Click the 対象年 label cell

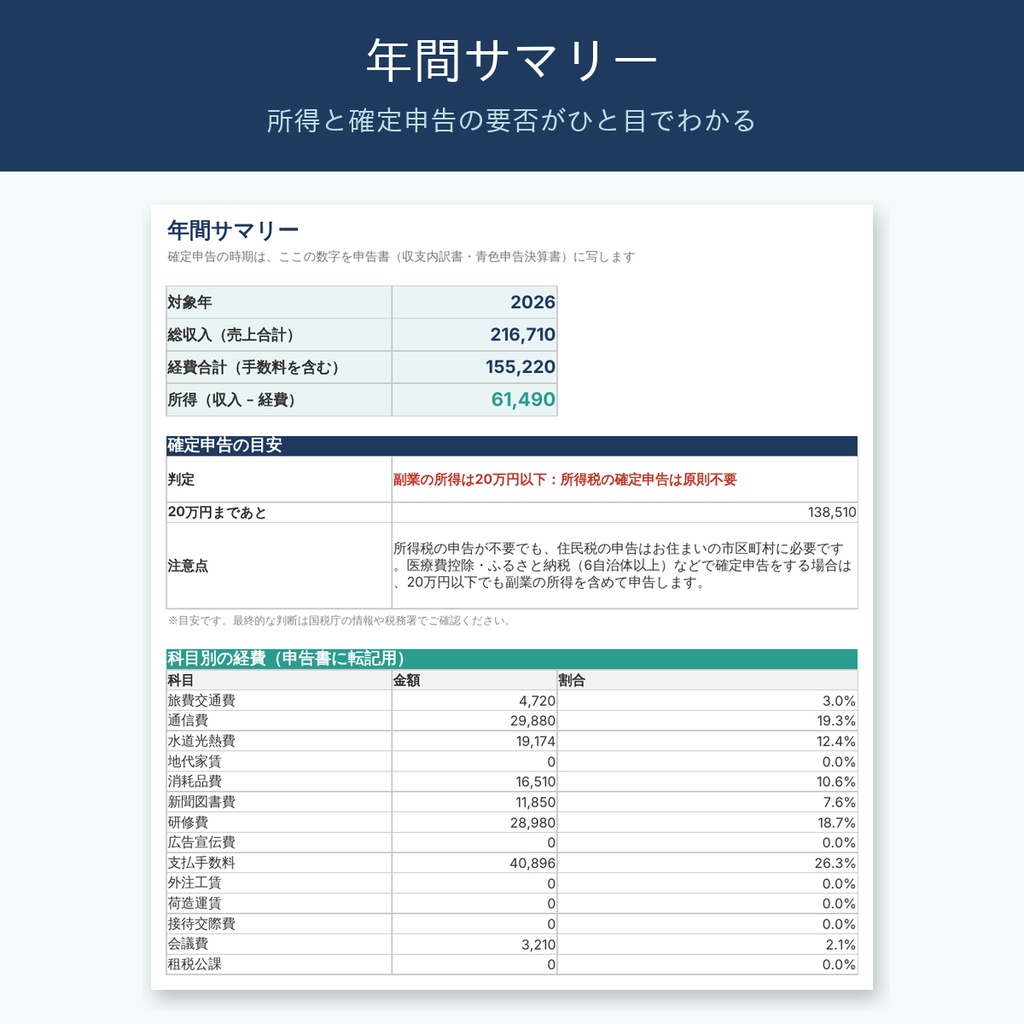point(279,302)
